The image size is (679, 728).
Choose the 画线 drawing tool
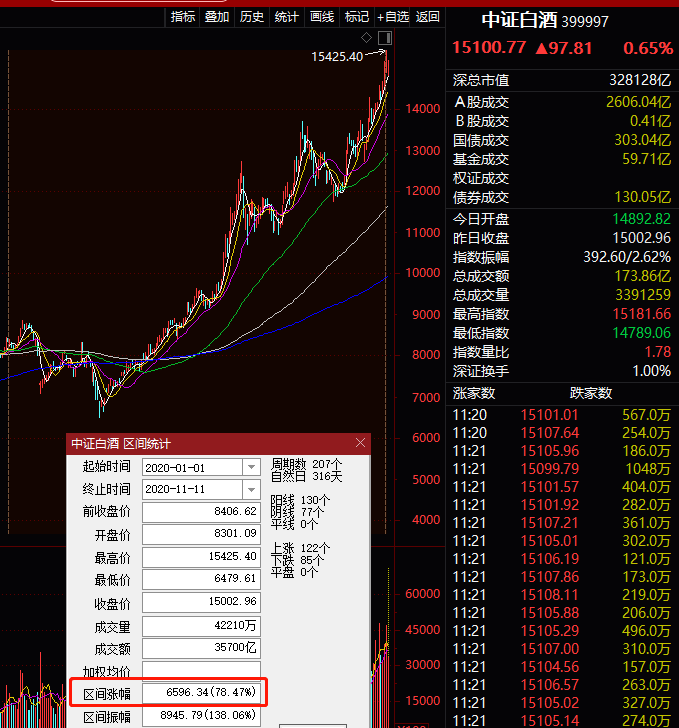pos(322,16)
